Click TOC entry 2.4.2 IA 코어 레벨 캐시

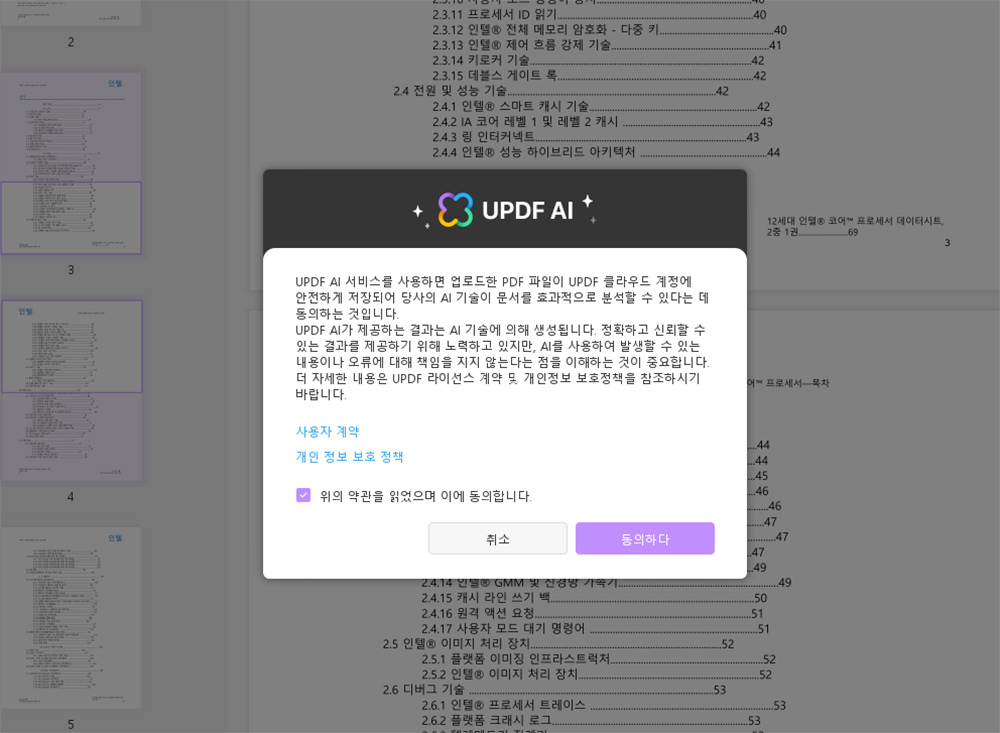pyautogui.click(x=602, y=122)
